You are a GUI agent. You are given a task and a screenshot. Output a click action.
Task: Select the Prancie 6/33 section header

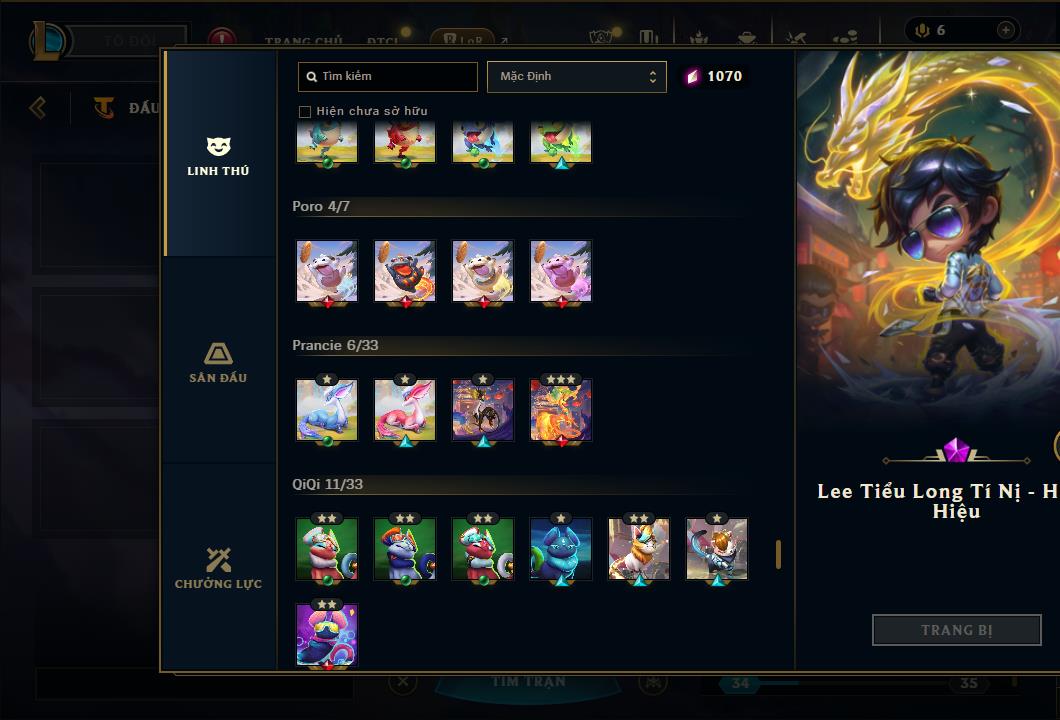tap(335, 345)
